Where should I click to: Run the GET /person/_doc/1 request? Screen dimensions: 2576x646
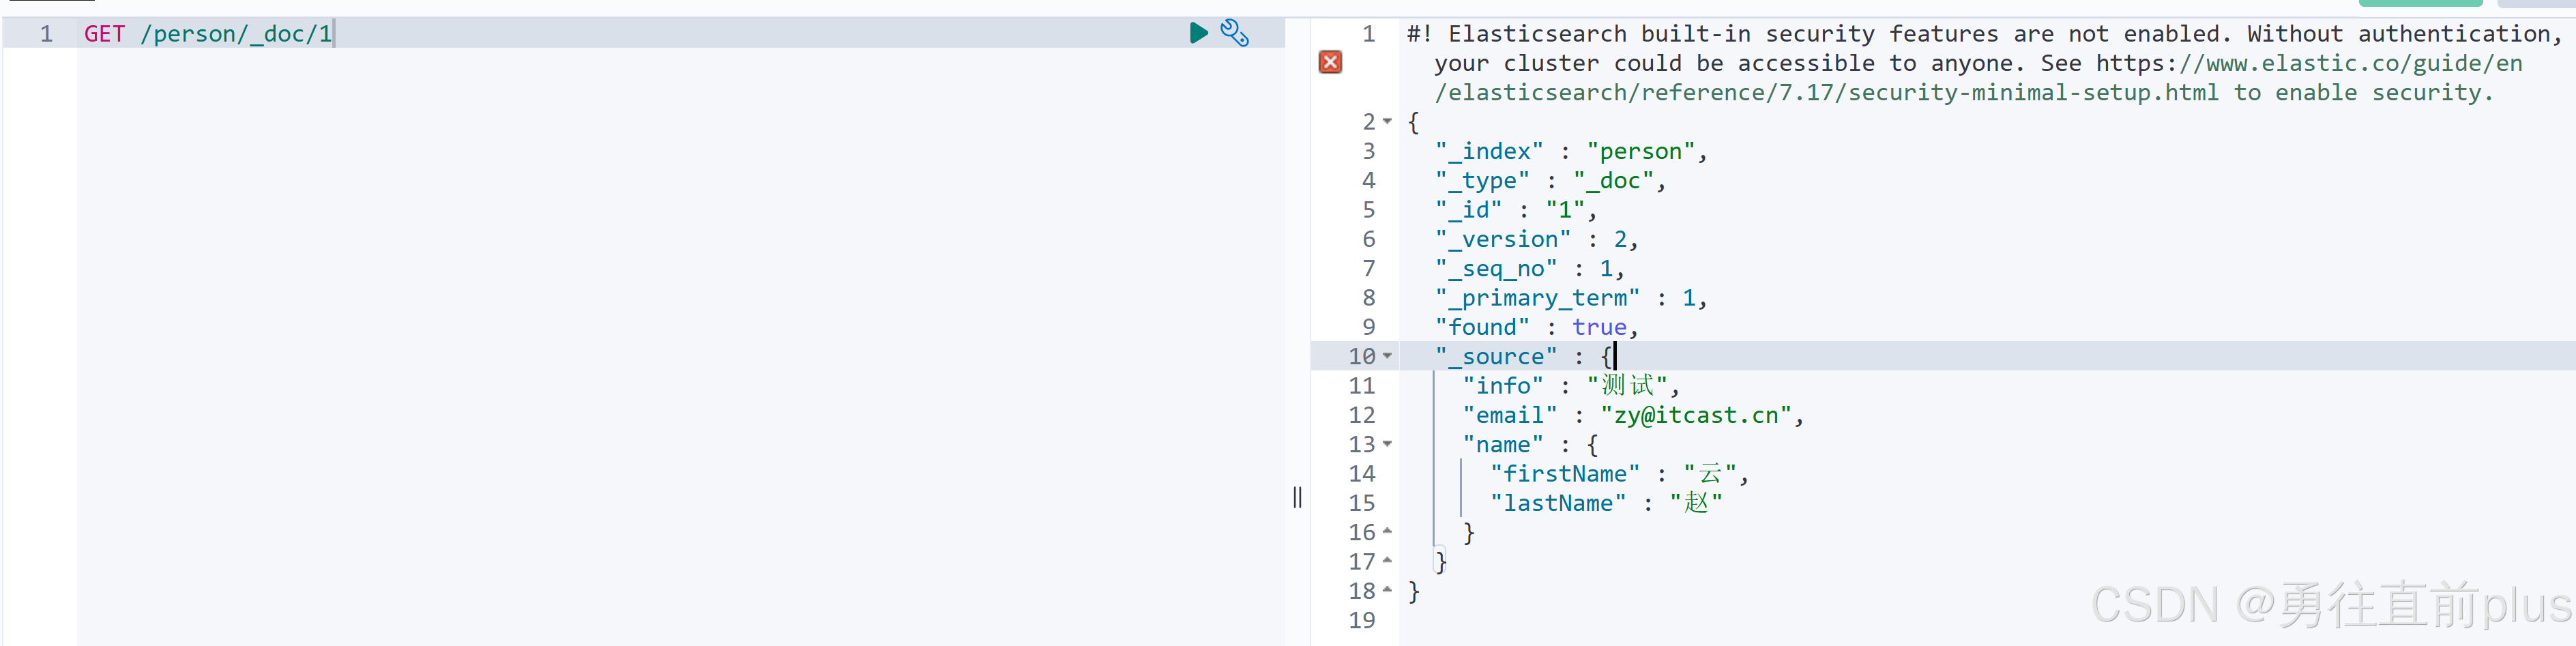[1198, 33]
